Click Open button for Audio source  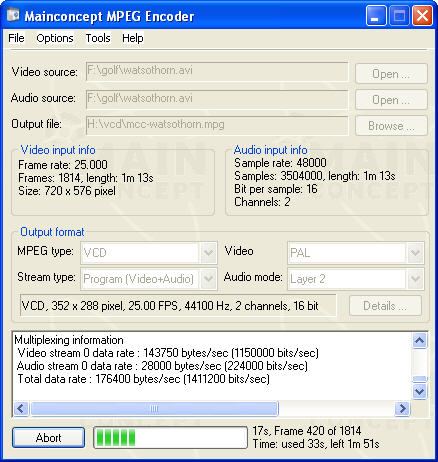point(391,100)
